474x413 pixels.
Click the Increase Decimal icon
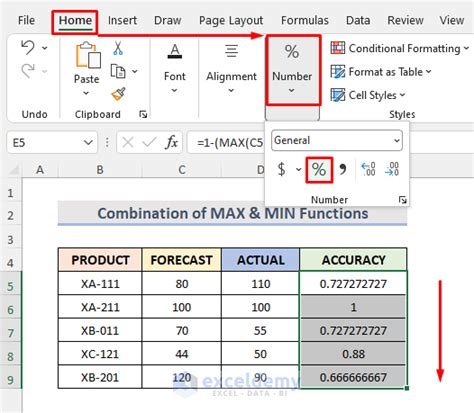[368, 169]
